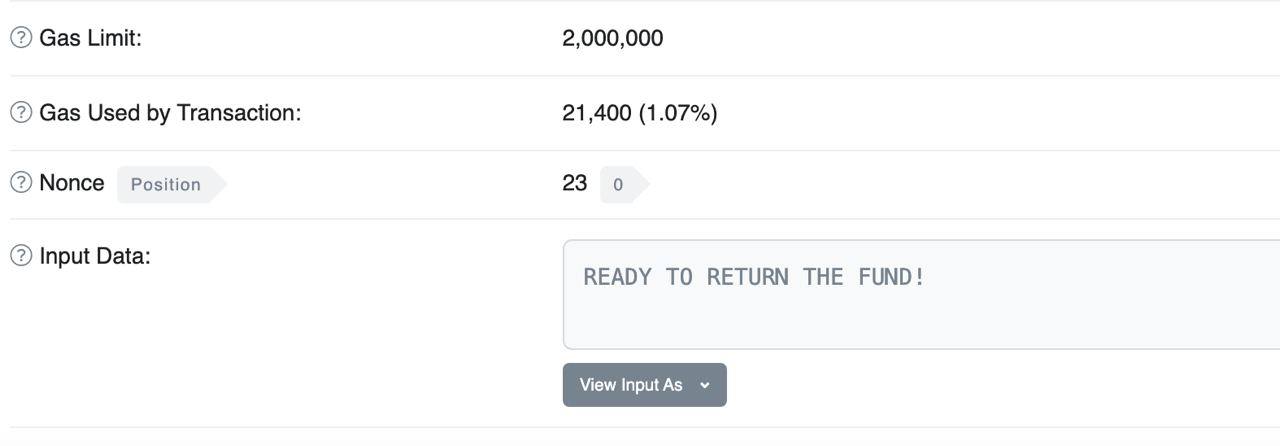Click the help icon beside Gas Limit
The height and width of the screenshot is (446, 1280).
click(21, 38)
